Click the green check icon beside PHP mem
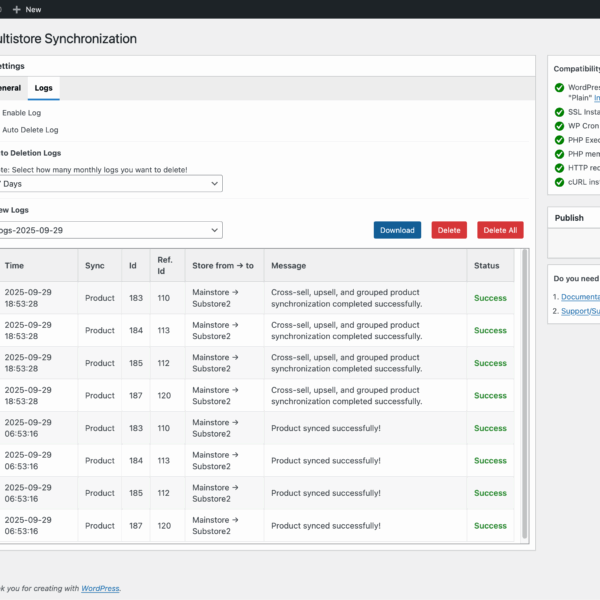600x600 pixels. (x=559, y=154)
